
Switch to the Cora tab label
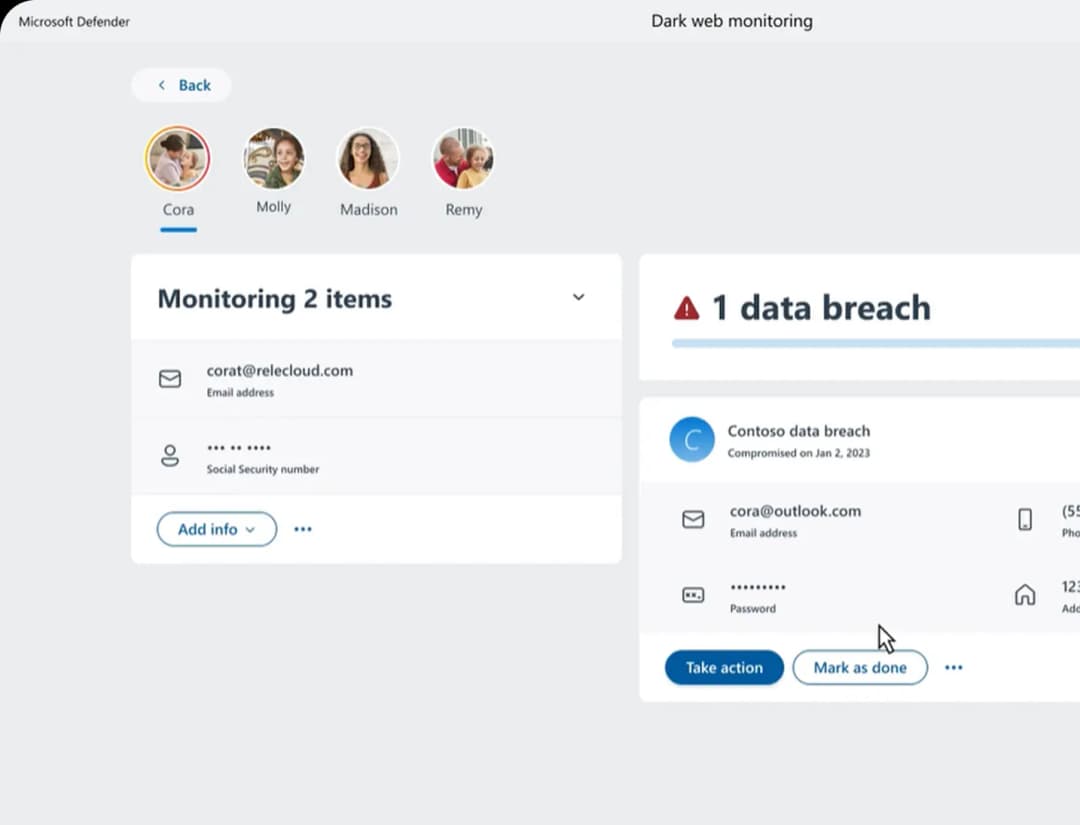point(178,209)
